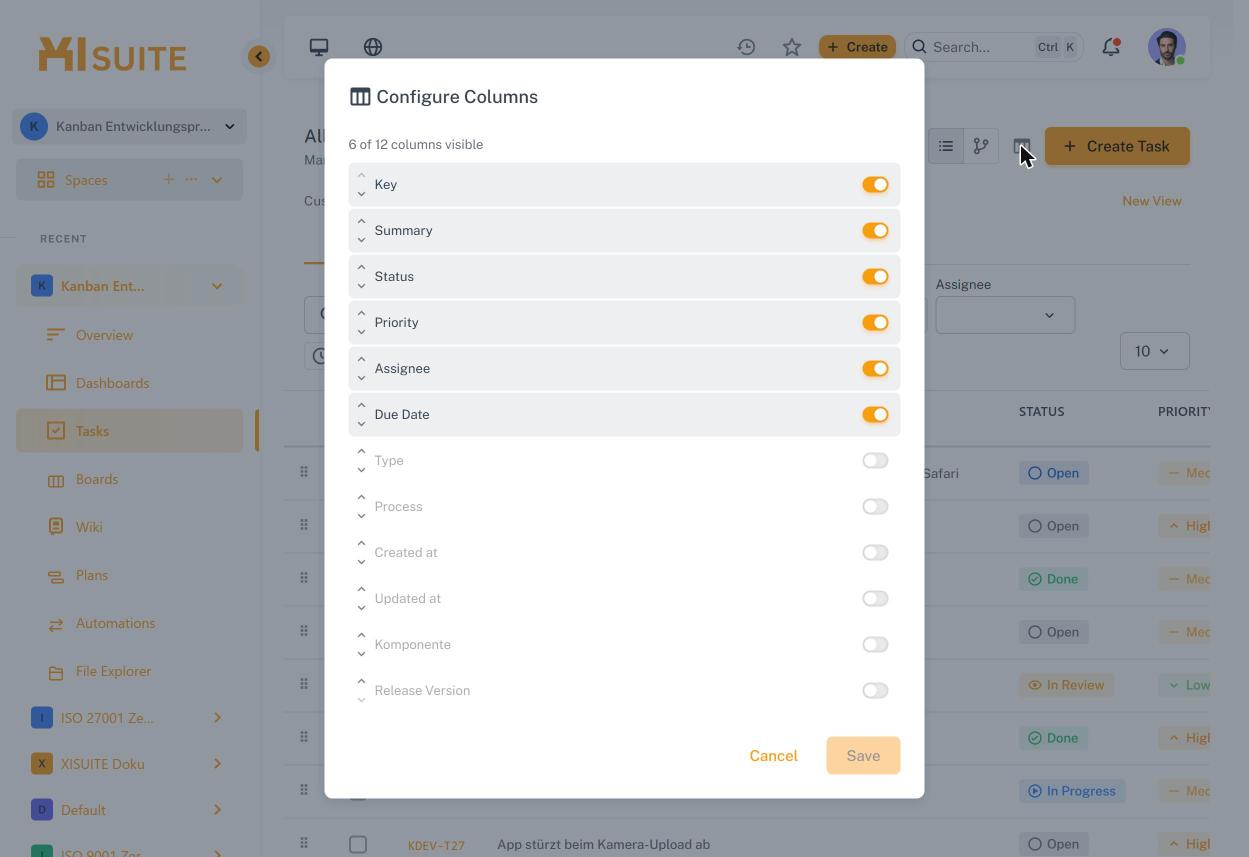Hide the Assignee column via toggle
Screen dimensions: 1249x857
tap(875, 369)
